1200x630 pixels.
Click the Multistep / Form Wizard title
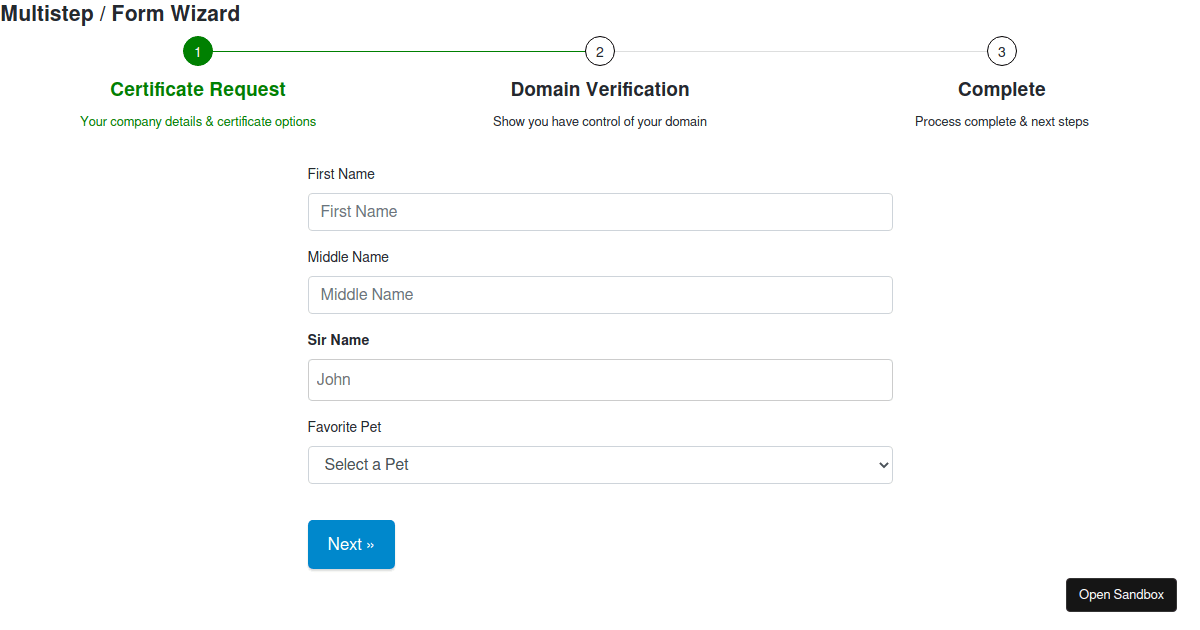coord(121,14)
